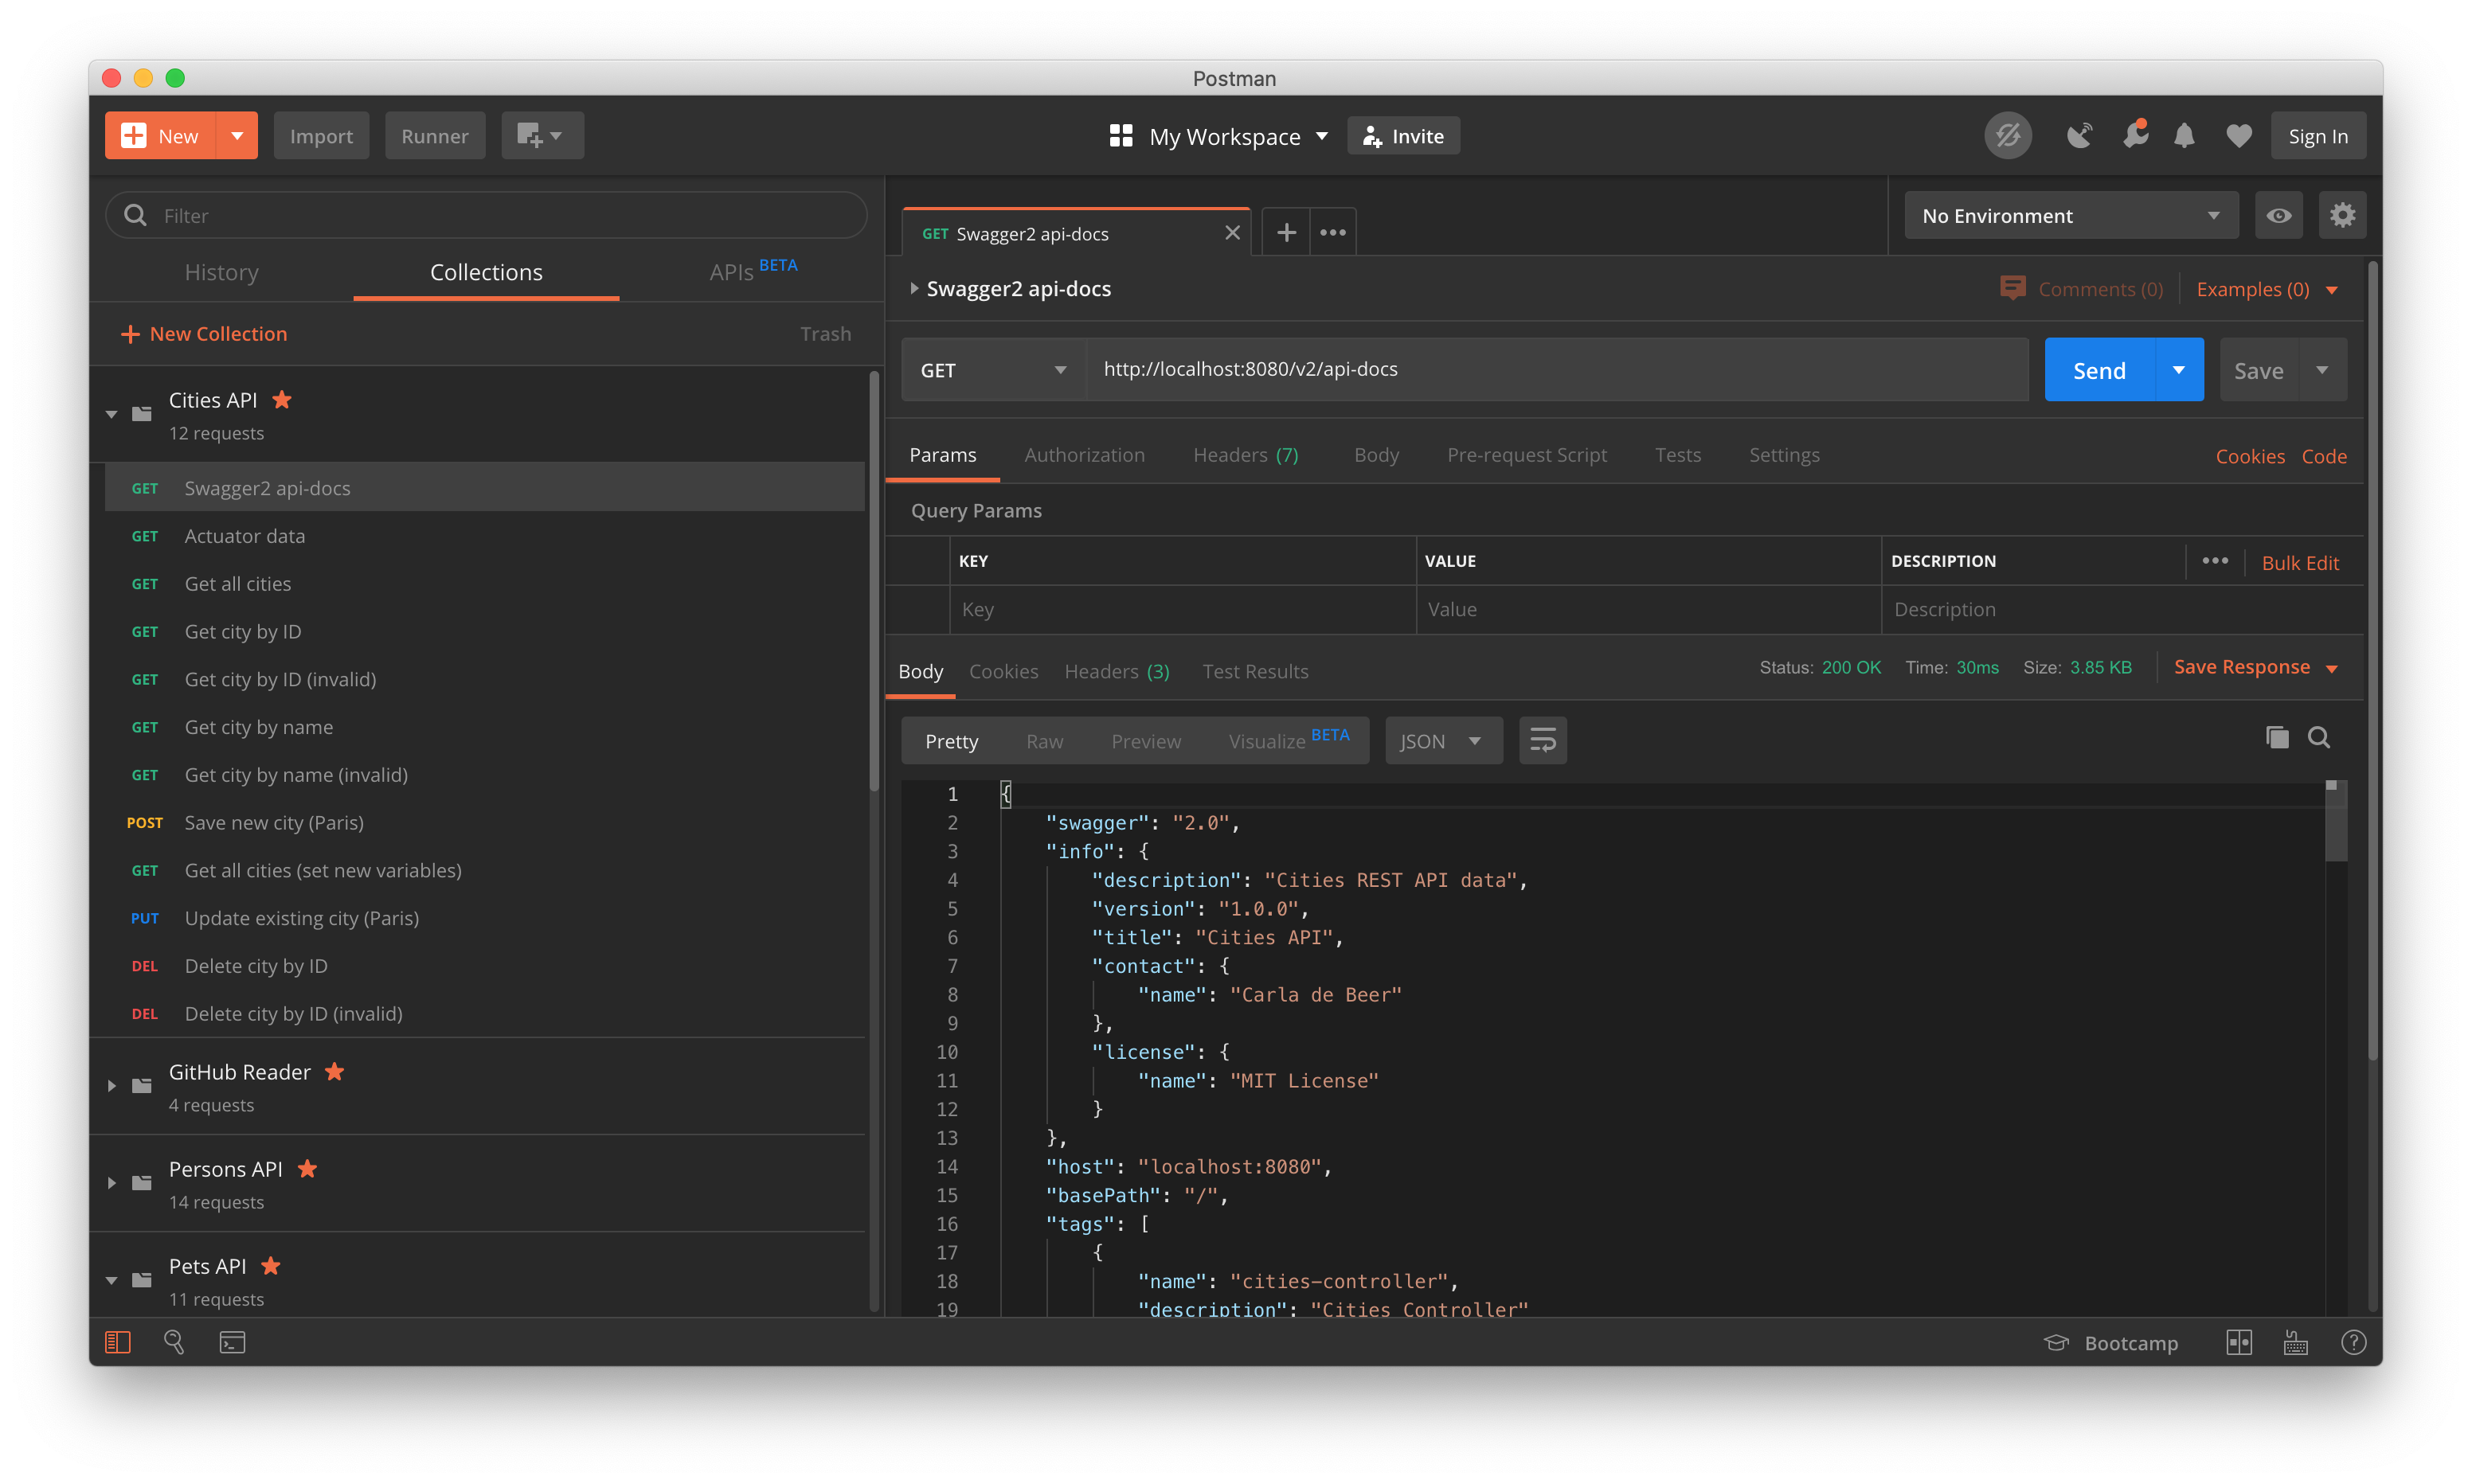Search within response body icon

point(2319,738)
